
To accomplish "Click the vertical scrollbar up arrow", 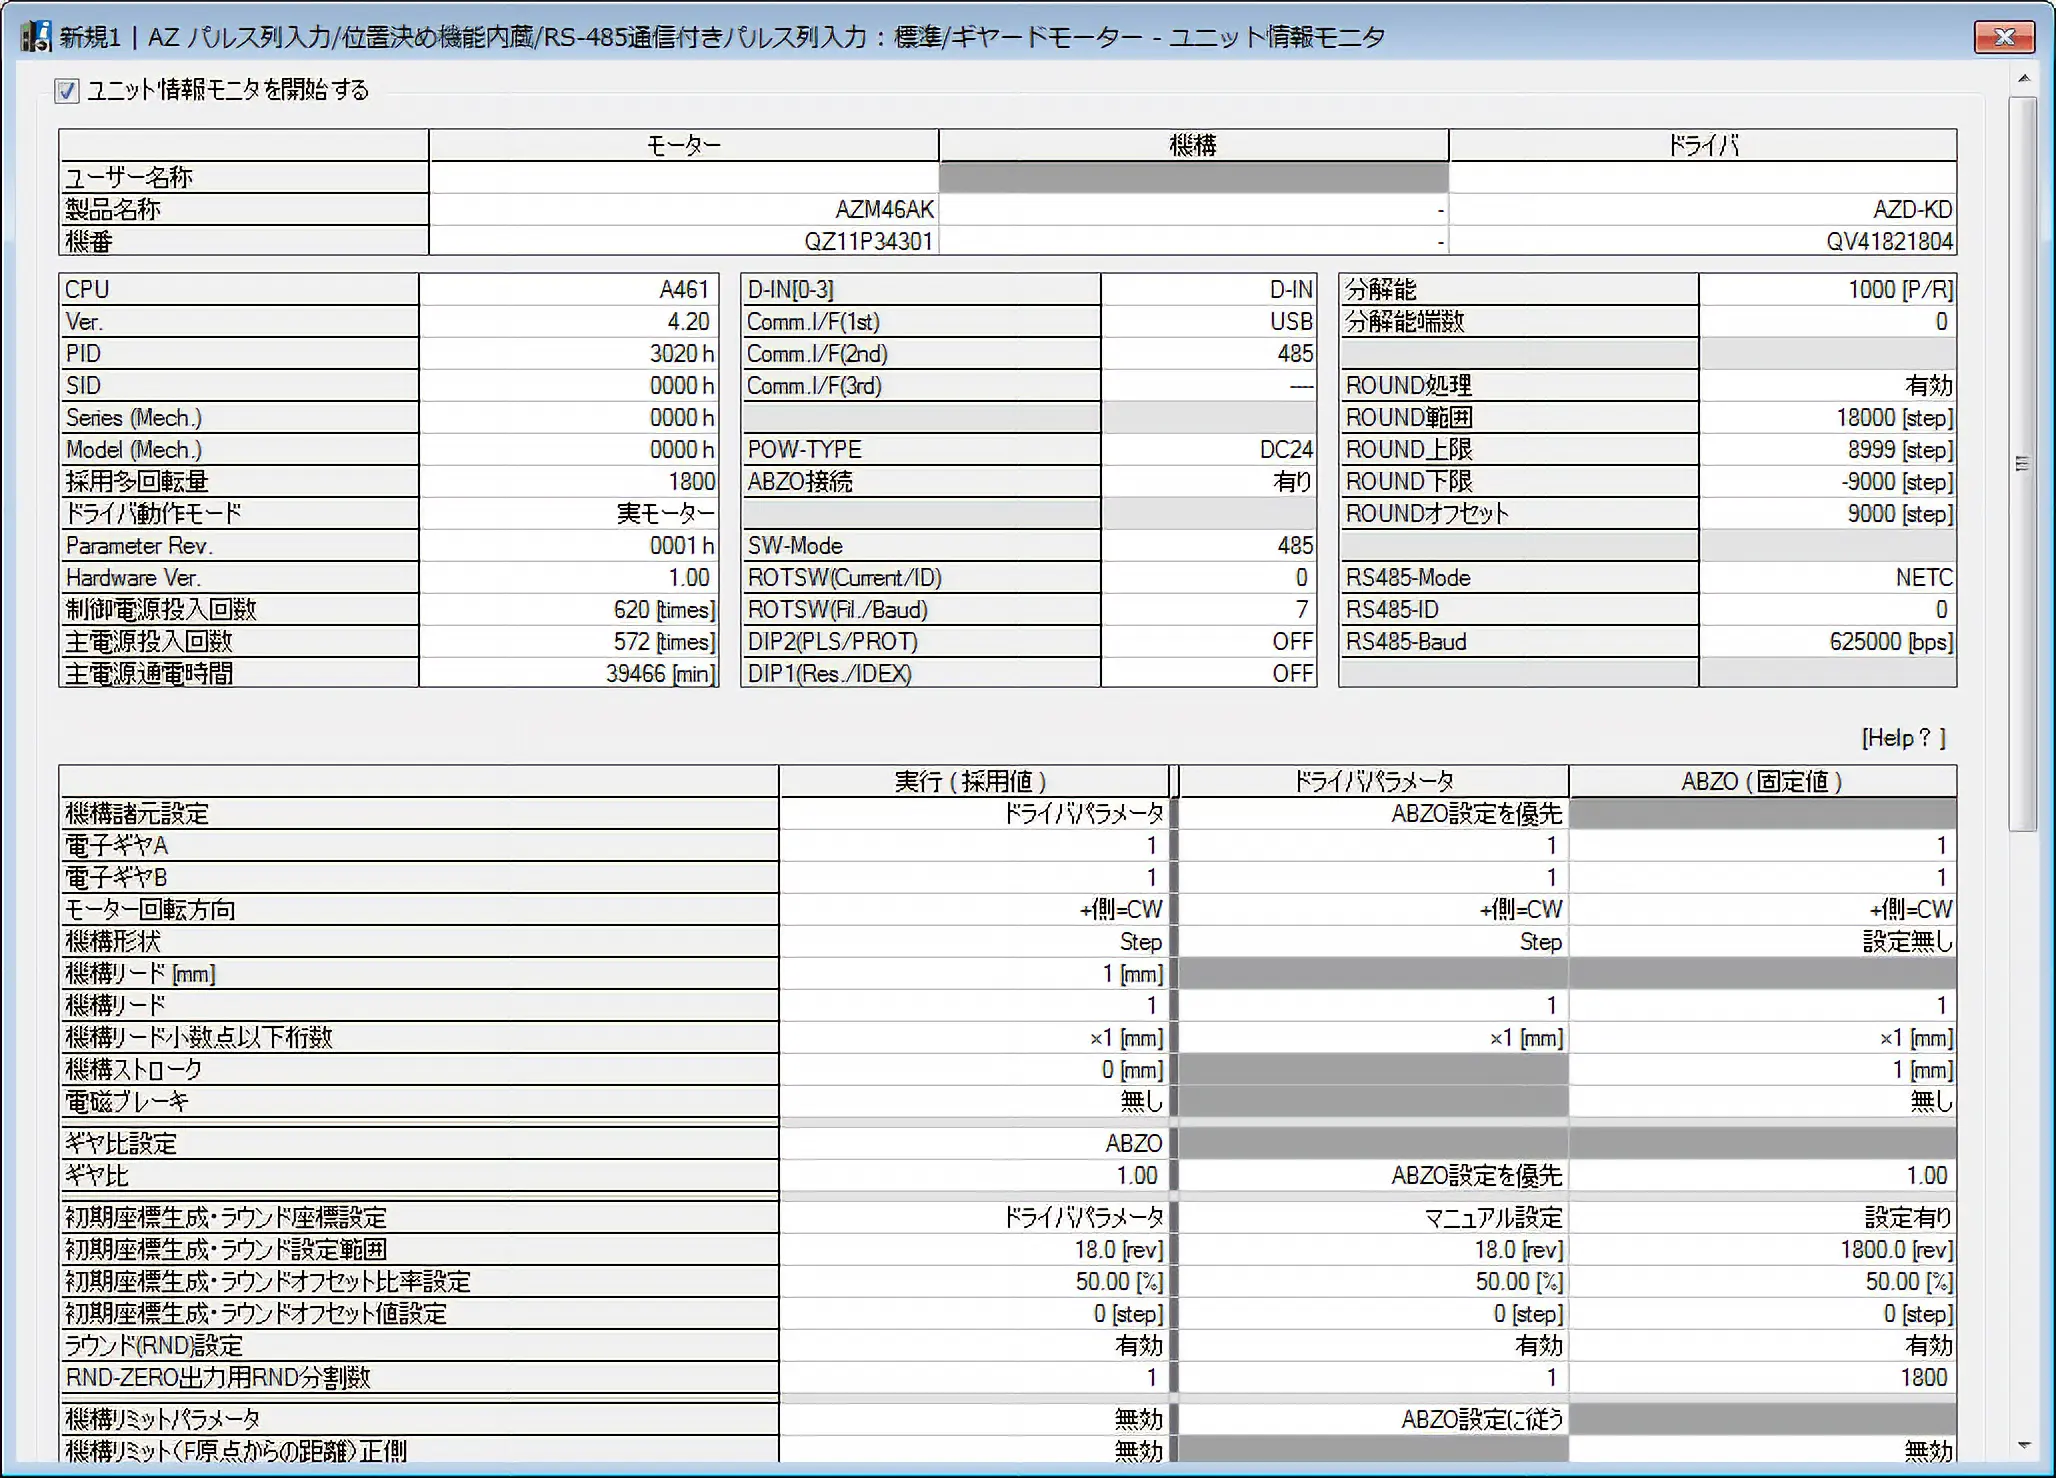I will coord(2023,78).
